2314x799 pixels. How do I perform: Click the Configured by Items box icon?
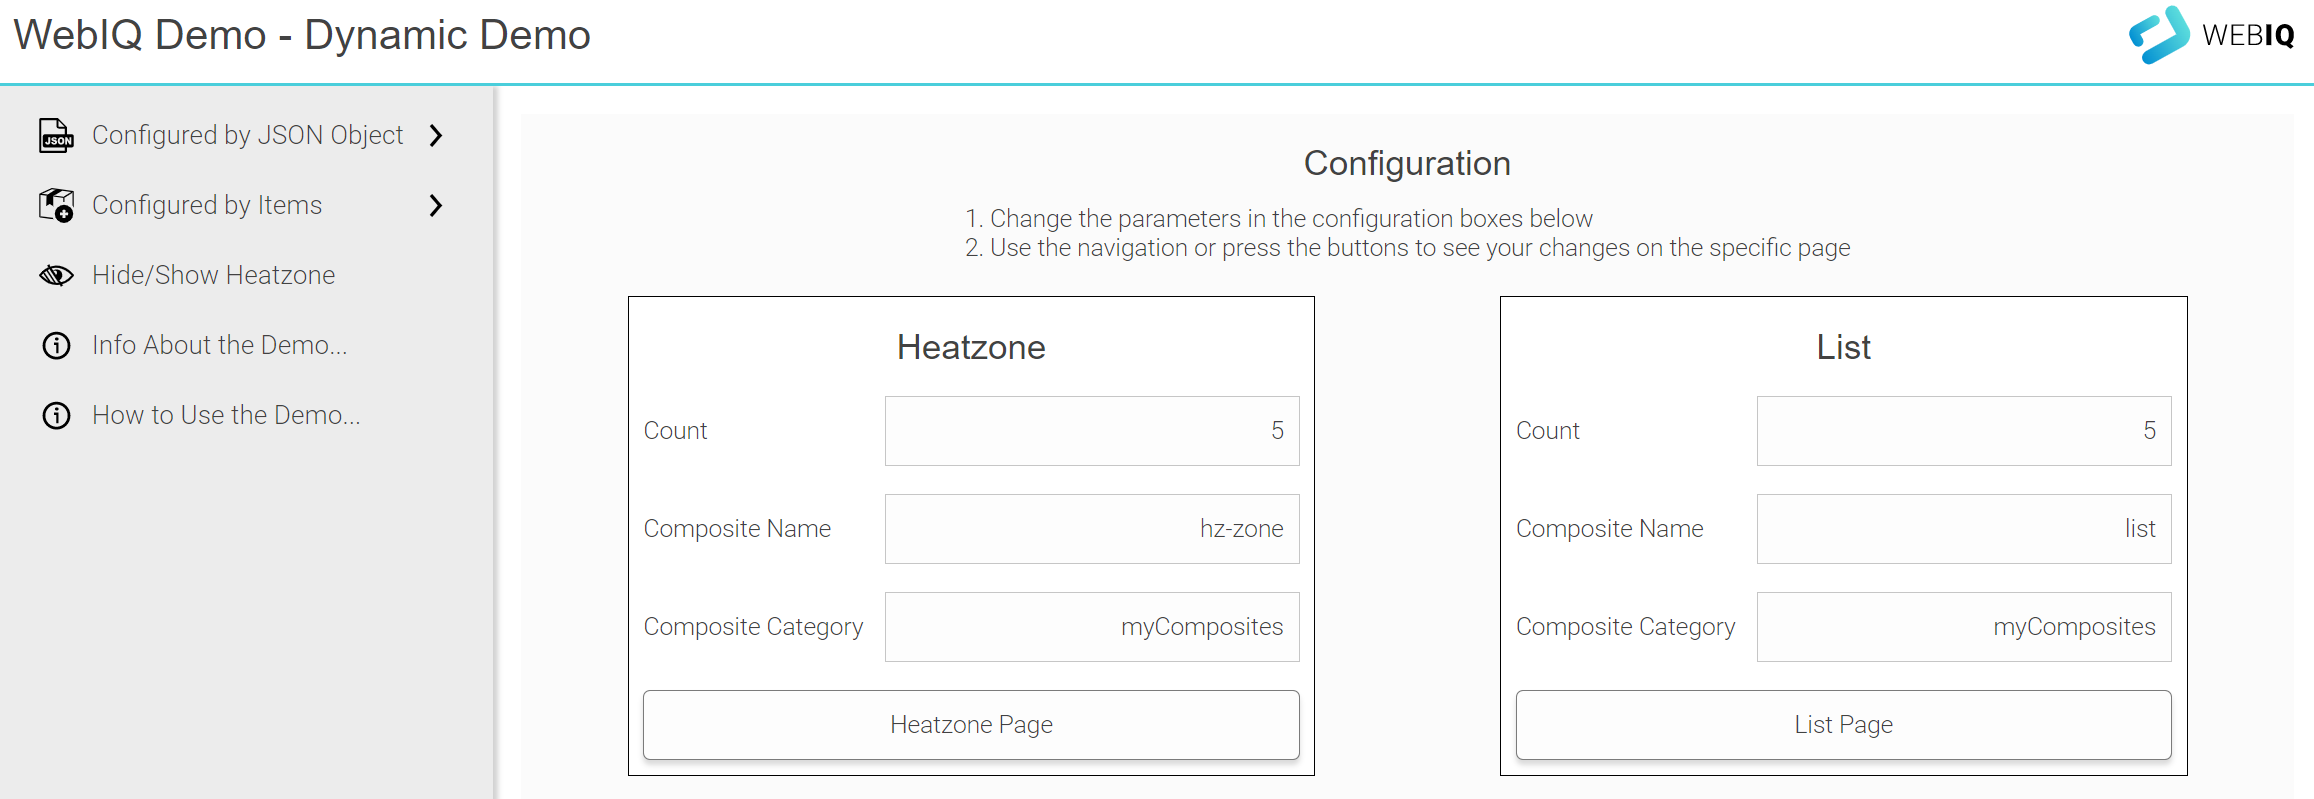(56, 205)
